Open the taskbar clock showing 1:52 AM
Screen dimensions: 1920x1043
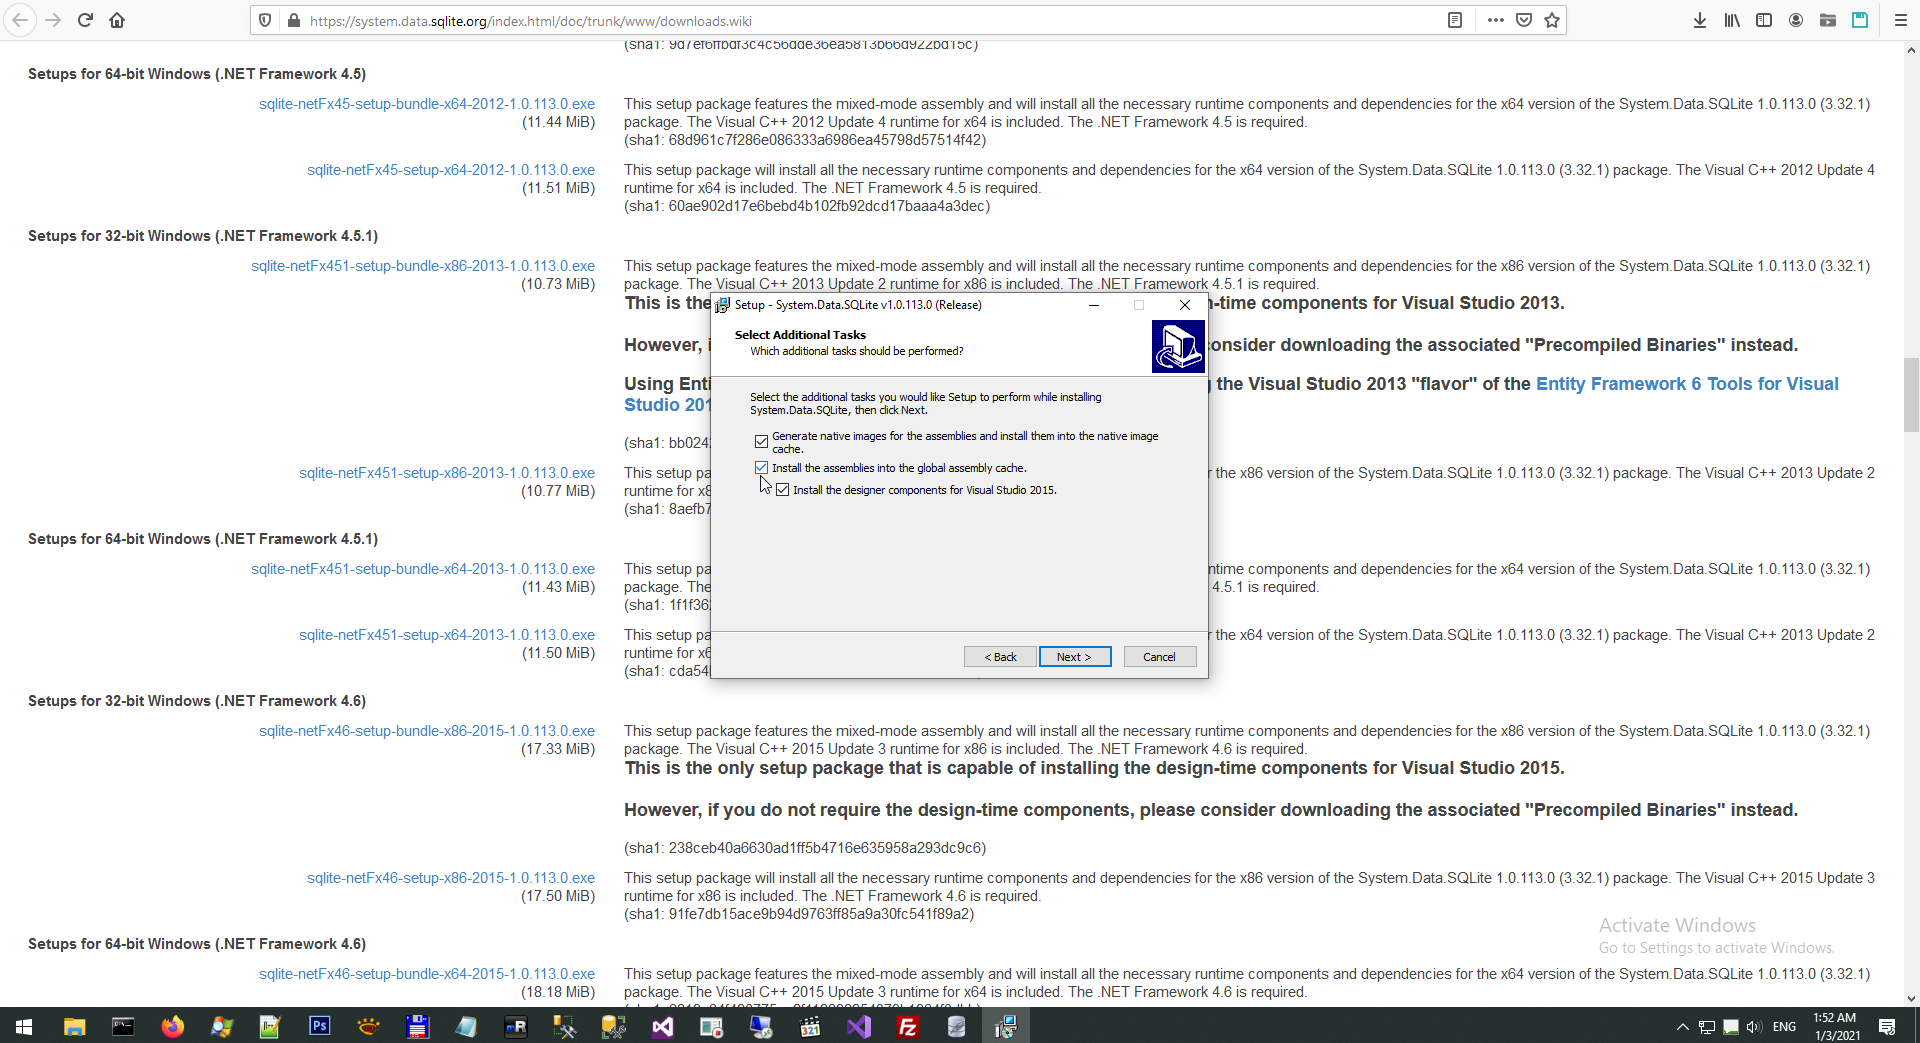[1836, 1027]
